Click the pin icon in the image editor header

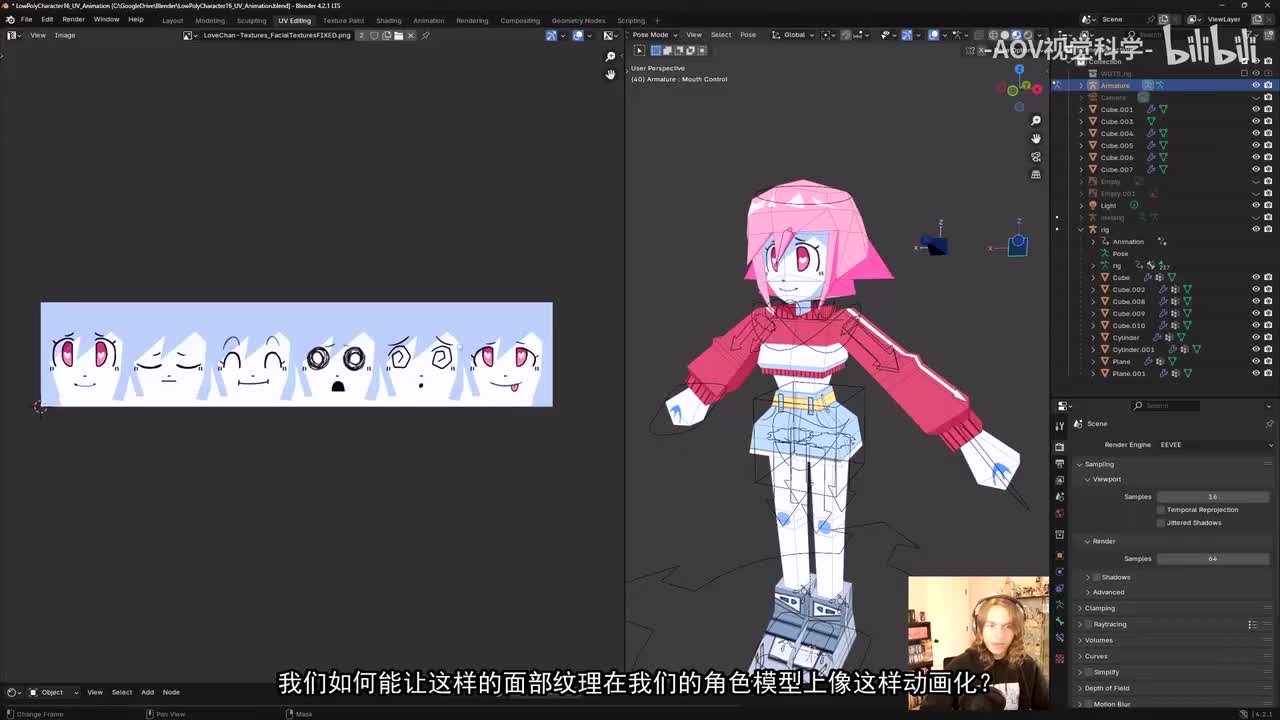point(425,35)
